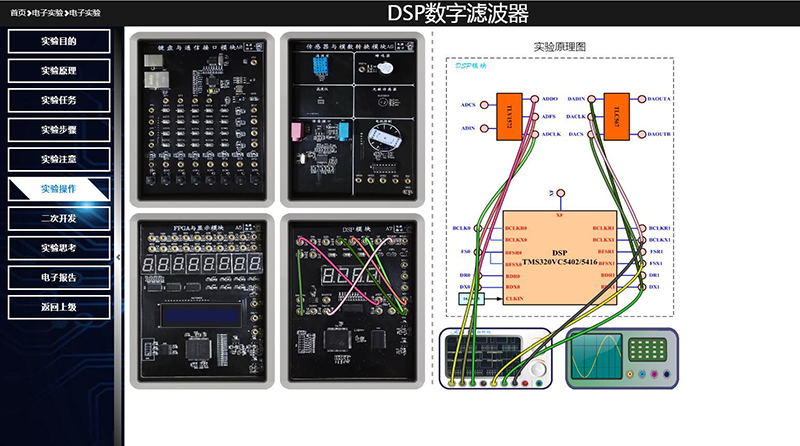Click the orange DAC chip block
Viewport: 800px width, 446px height.
pos(613,115)
